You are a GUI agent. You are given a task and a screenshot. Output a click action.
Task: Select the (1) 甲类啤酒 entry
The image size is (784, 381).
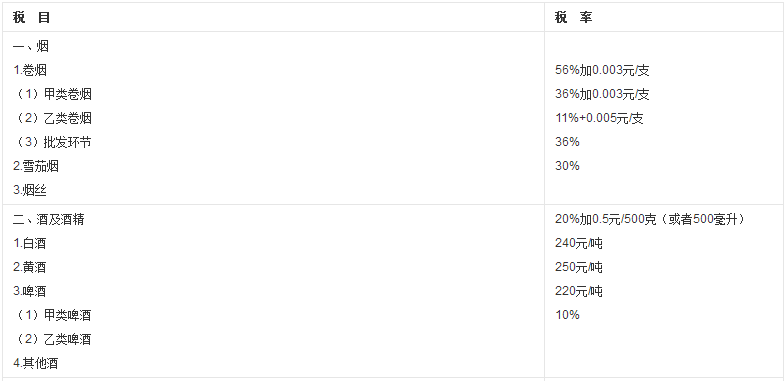53,315
